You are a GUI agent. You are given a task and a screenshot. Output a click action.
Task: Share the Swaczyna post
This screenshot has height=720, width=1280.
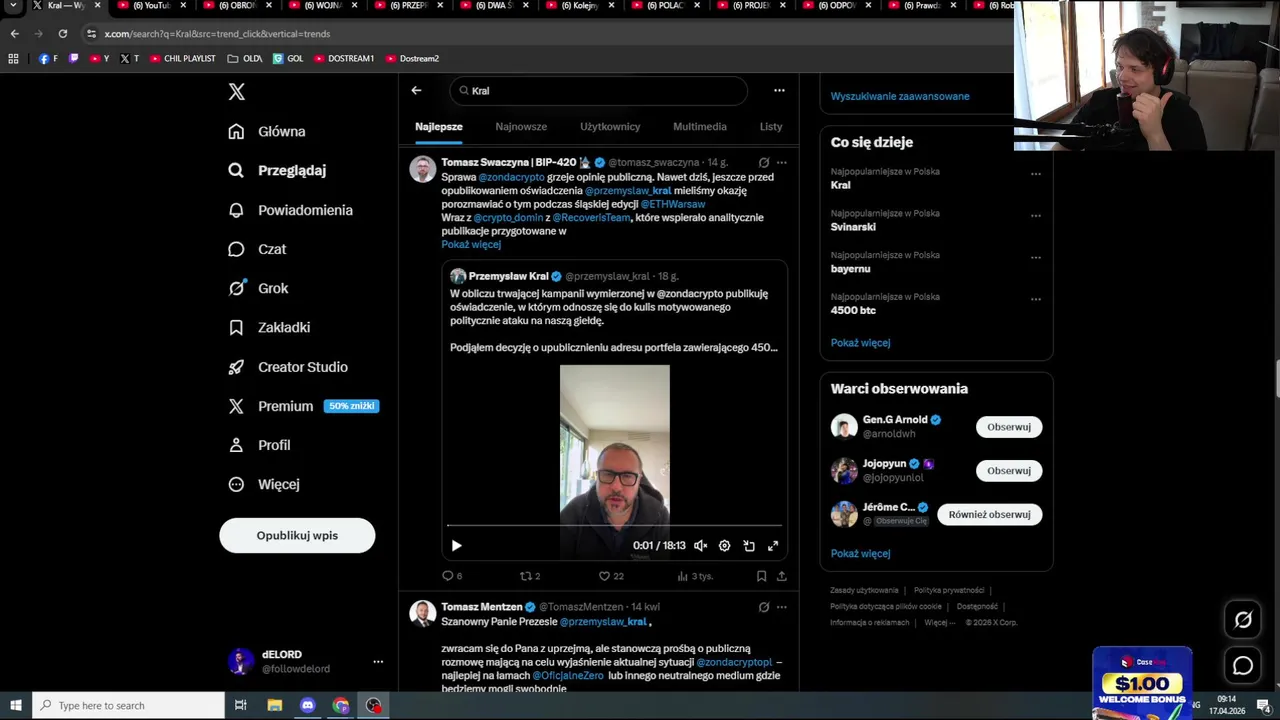point(782,576)
